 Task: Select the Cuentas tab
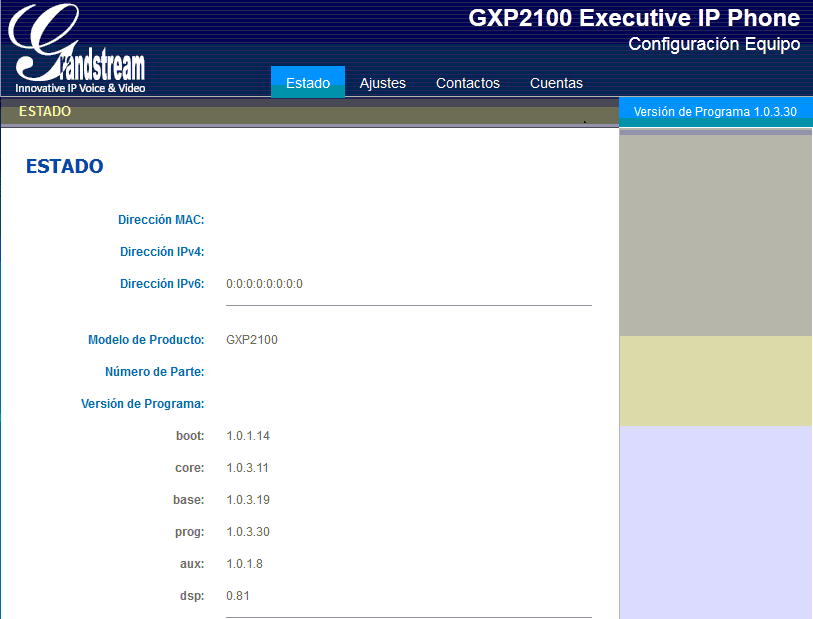click(556, 83)
